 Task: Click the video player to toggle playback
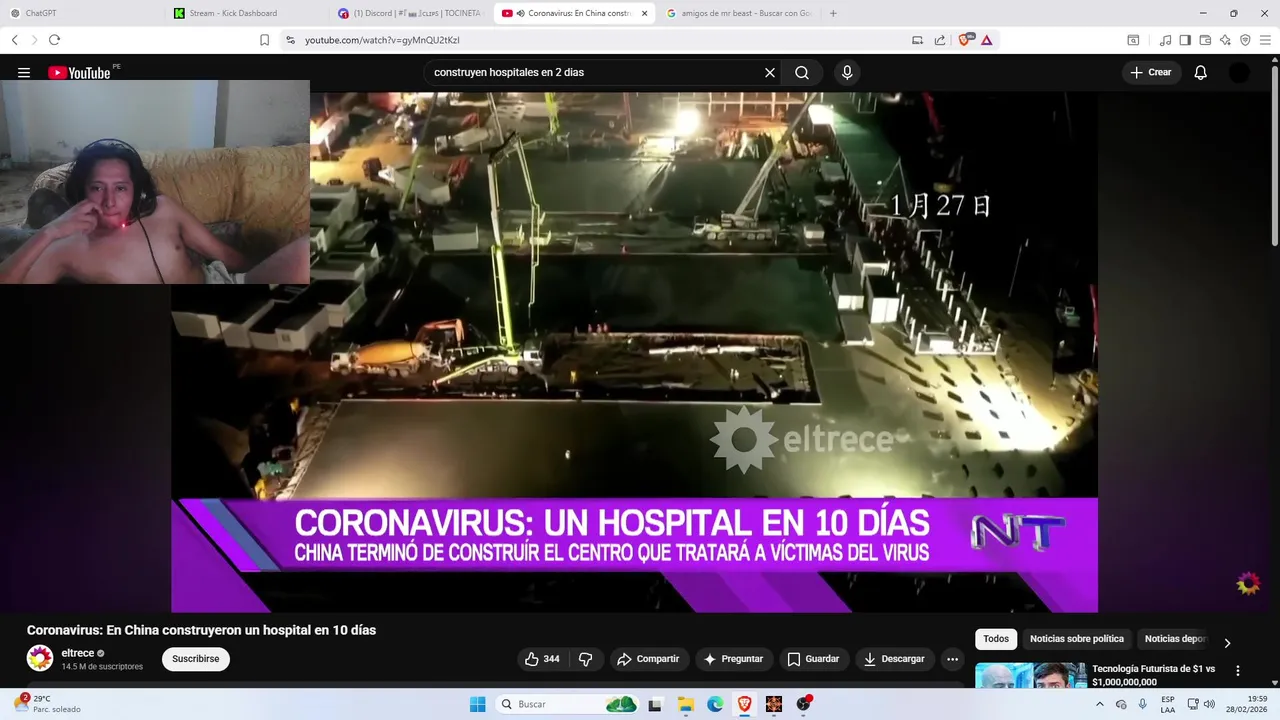pyautogui.click(x=634, y=352)
